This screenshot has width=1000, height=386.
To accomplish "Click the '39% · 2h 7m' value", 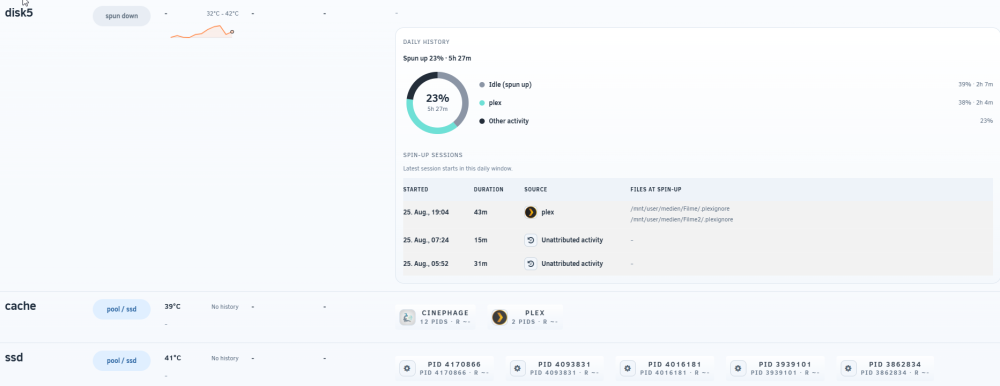I will (975, 84).
